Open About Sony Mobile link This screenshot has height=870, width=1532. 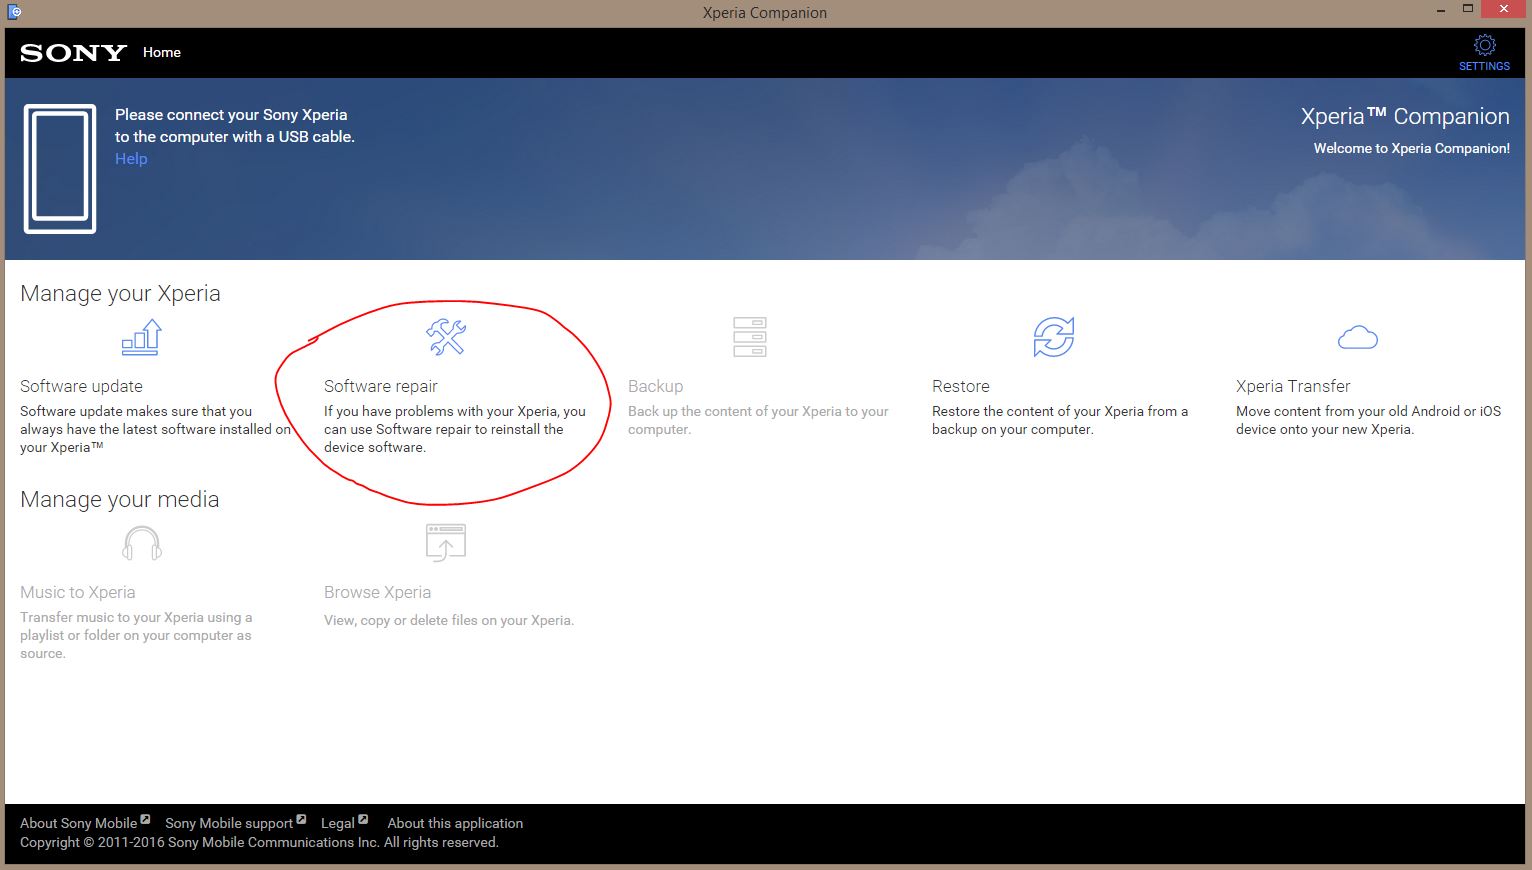point(78,823)
